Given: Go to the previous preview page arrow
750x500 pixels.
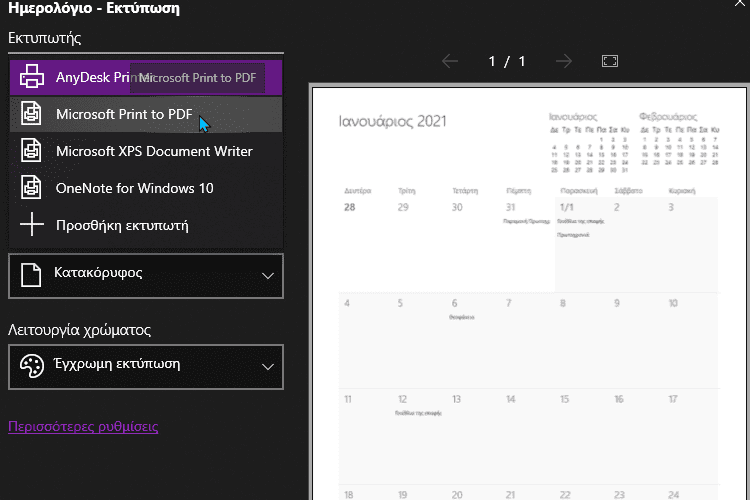Looking at the screenshot, I should tap(450, 61).
